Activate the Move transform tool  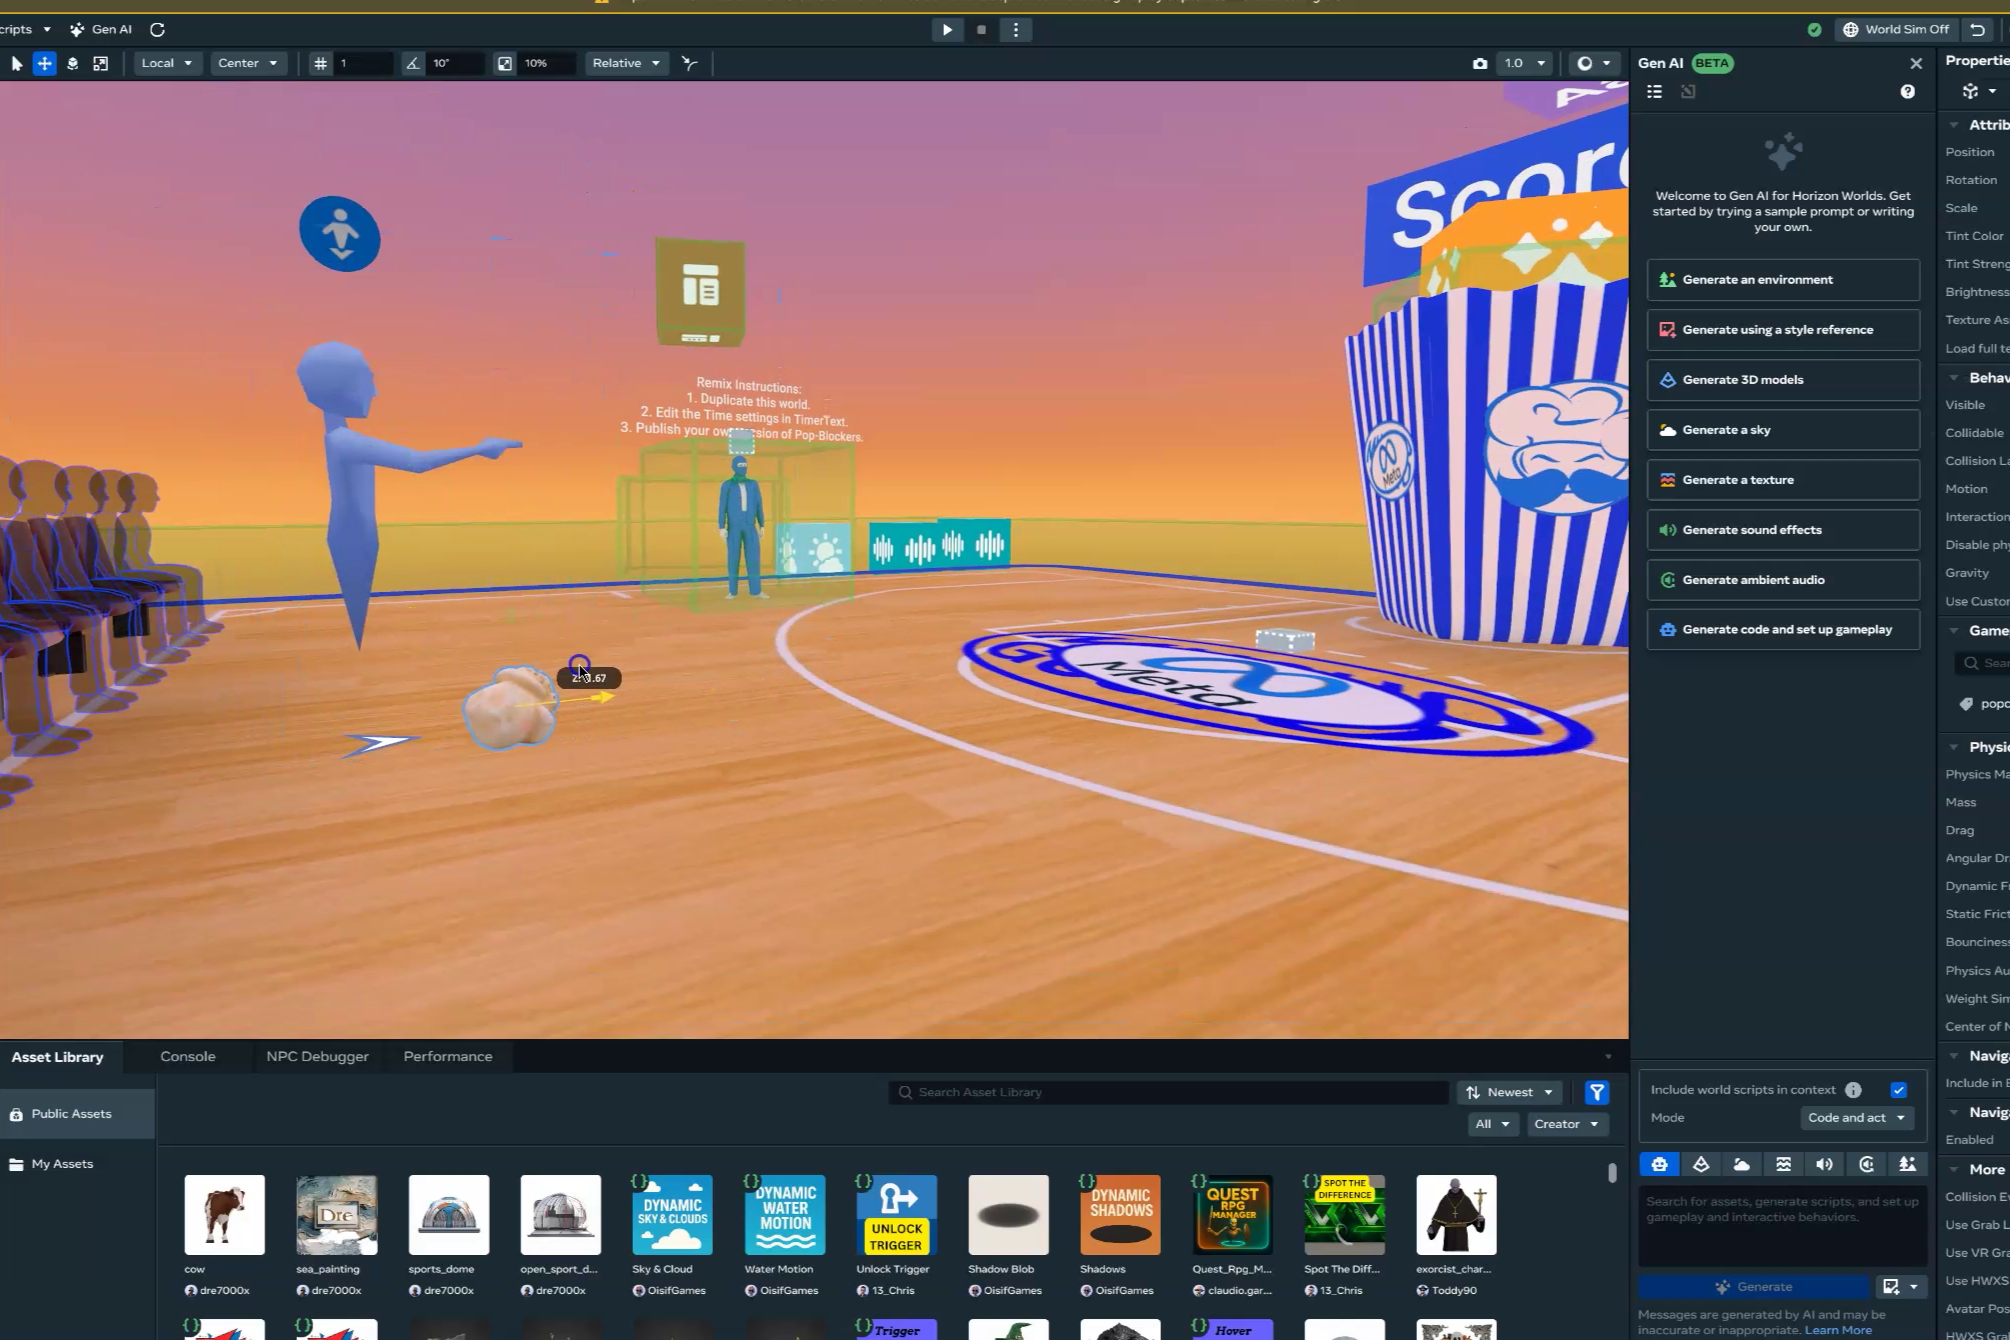click(x=44, y=63)
